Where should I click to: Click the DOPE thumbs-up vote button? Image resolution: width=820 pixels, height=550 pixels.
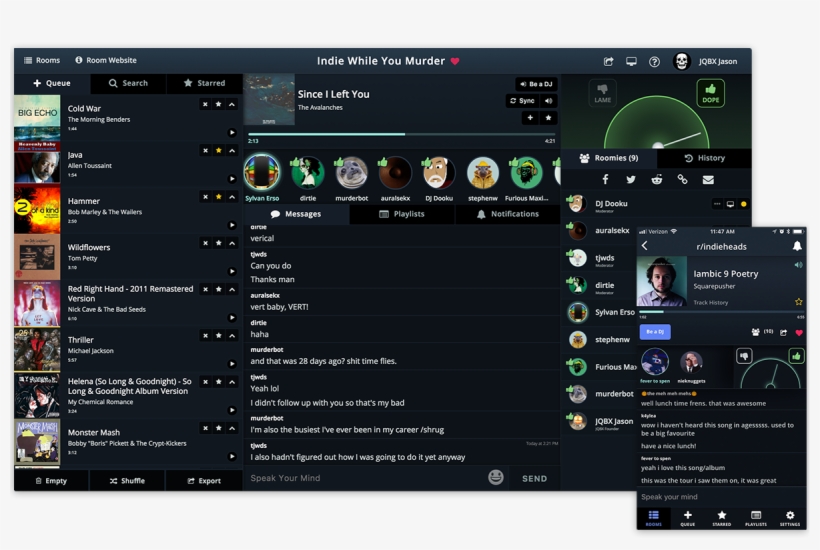[710, 93]
